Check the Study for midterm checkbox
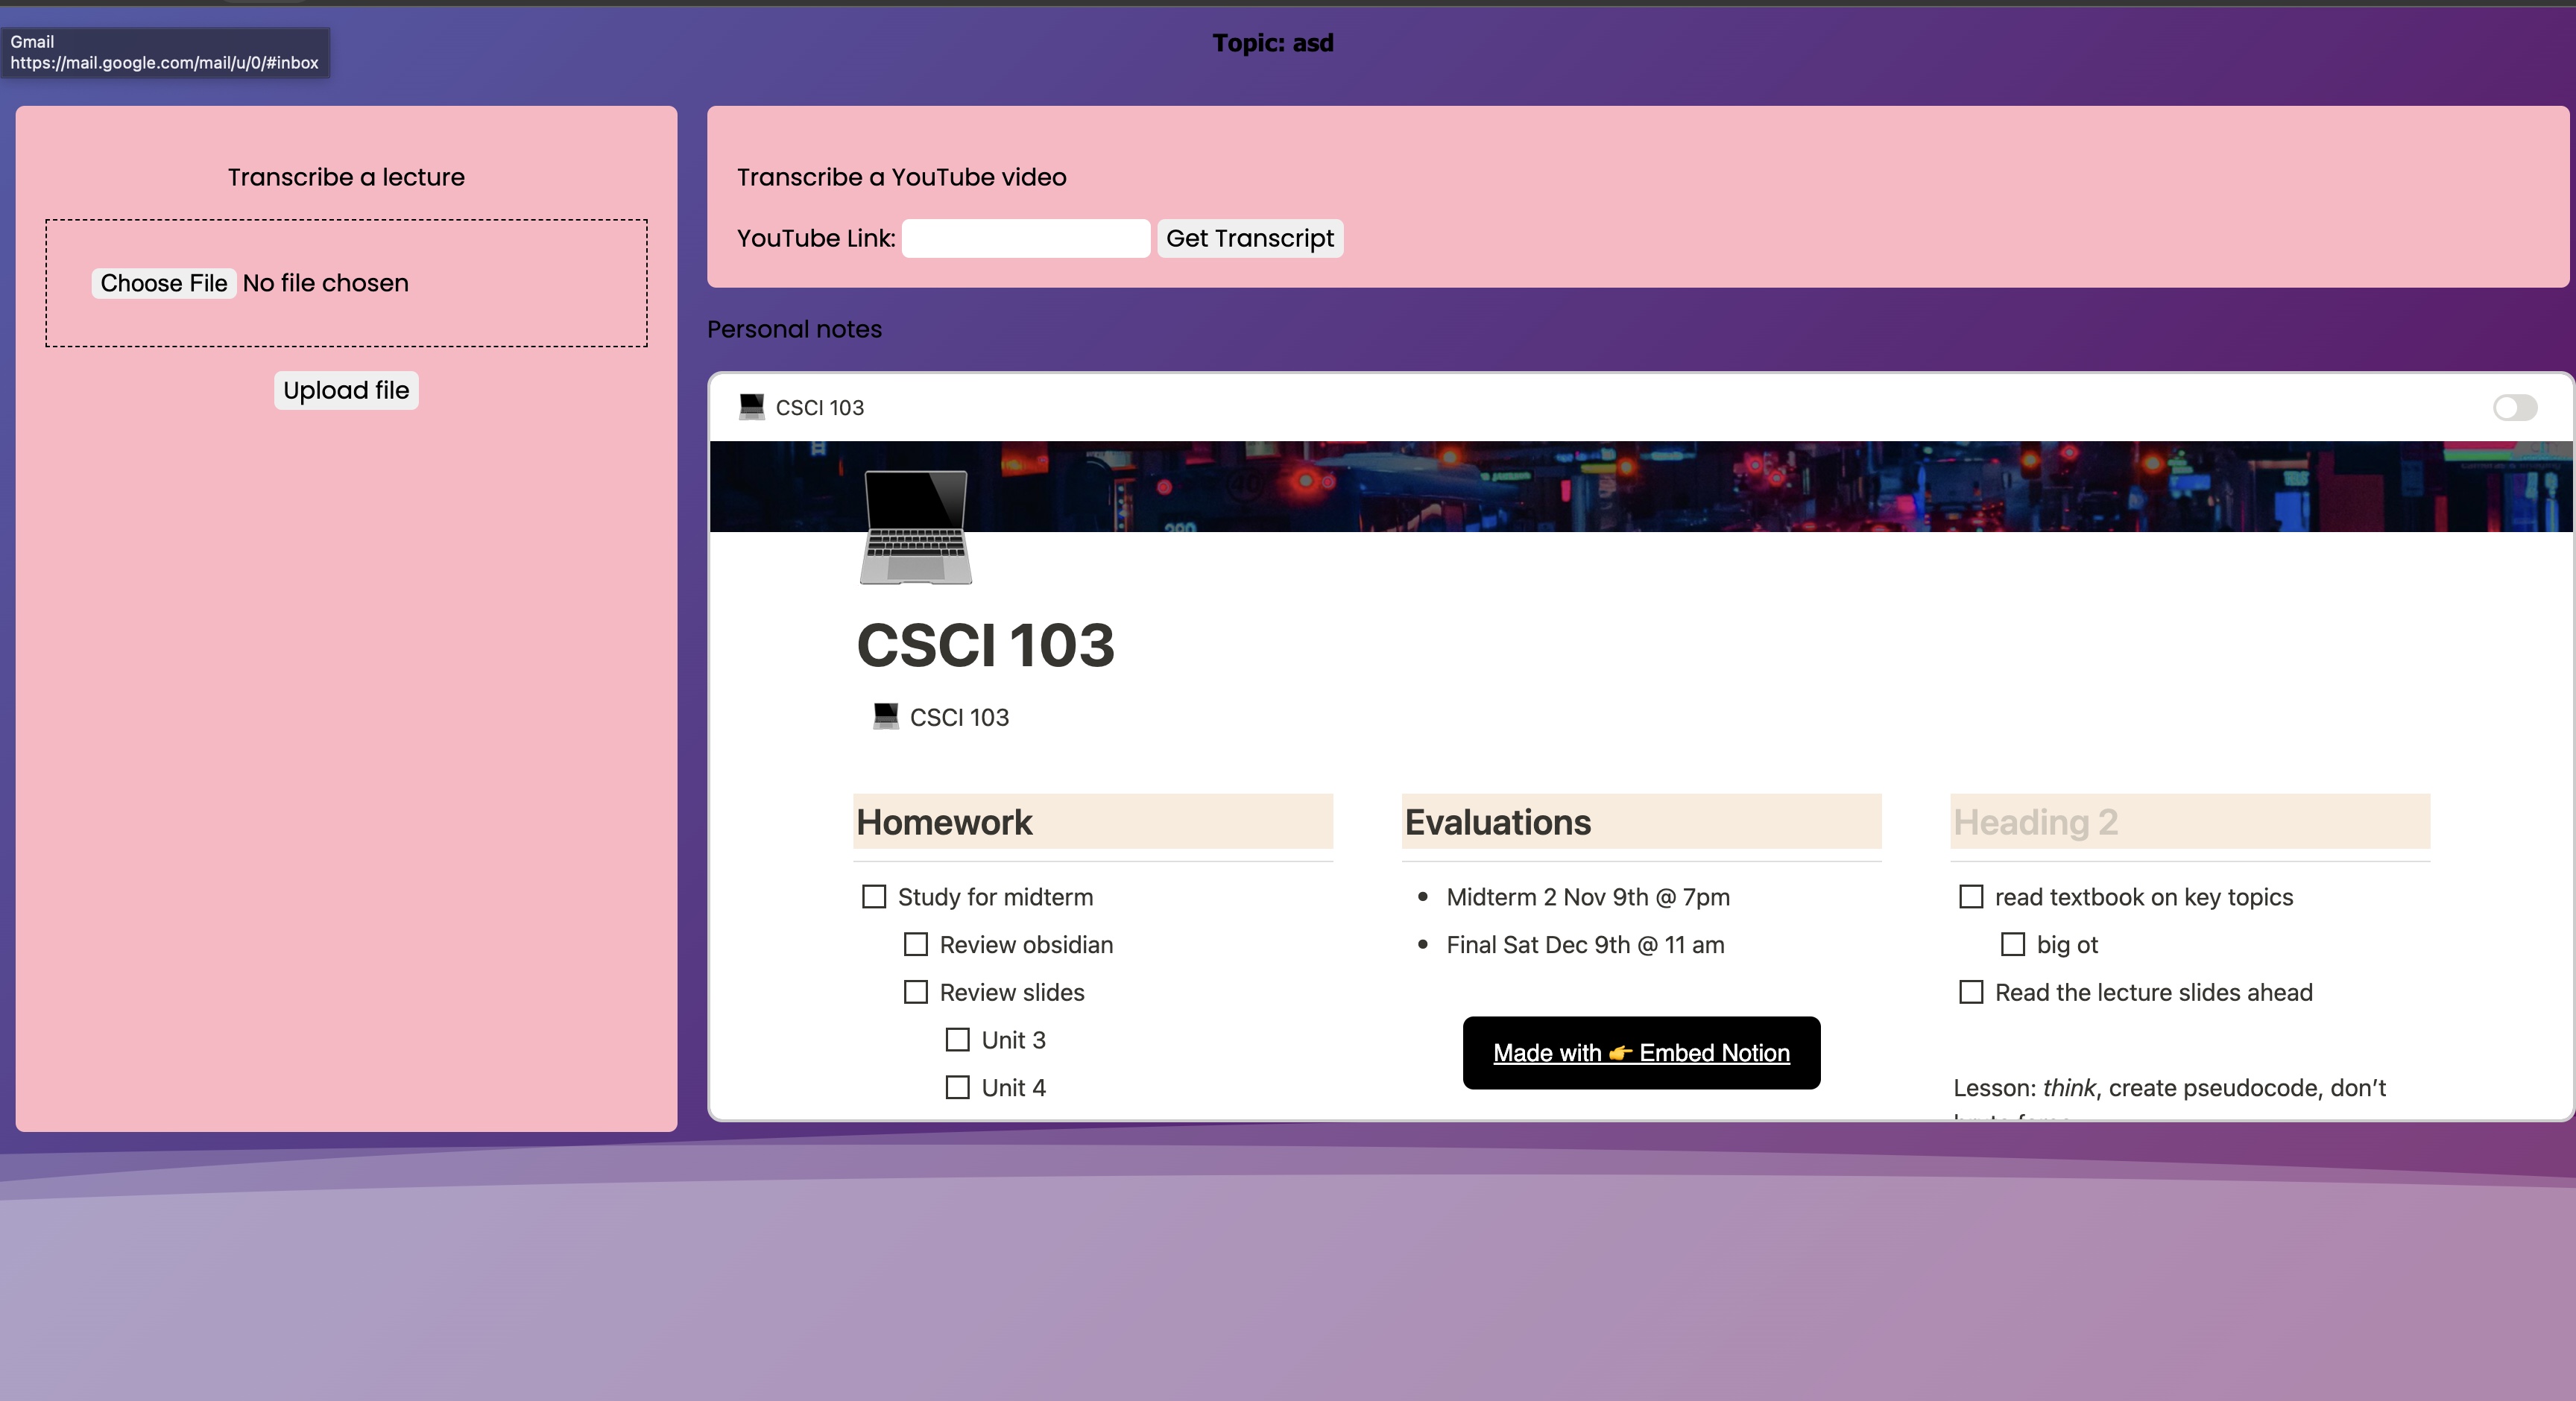The image size is (2576, 1401). coord(874,897)
